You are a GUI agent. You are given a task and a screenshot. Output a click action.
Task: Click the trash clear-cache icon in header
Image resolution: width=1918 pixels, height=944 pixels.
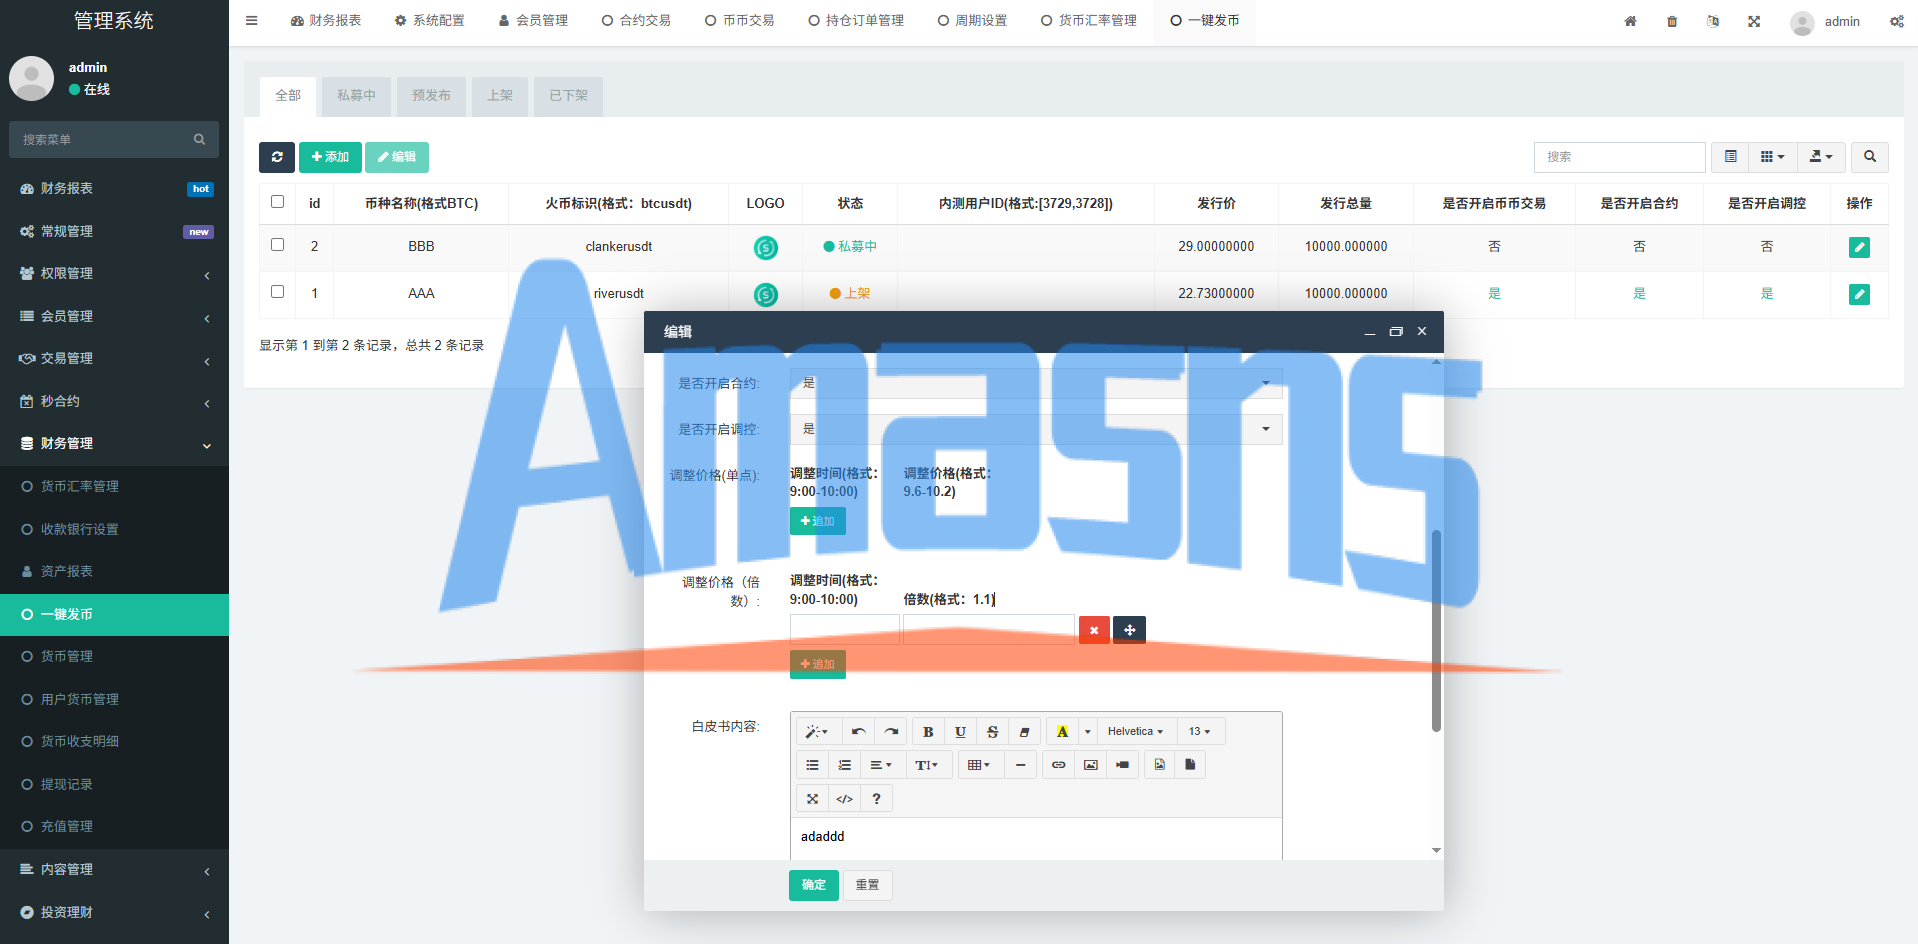point(1672,21)
